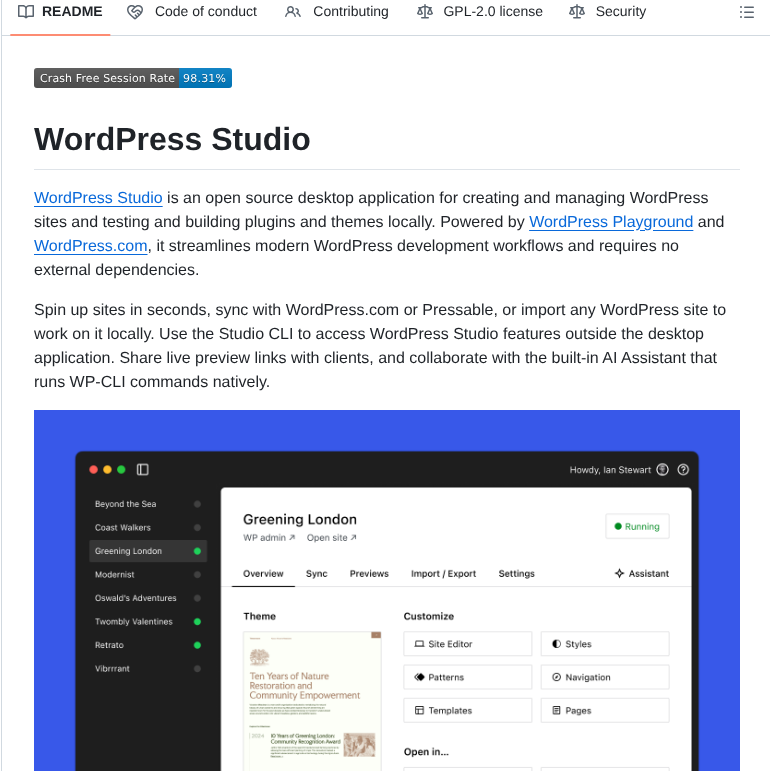Click the document Pages icon

(556, 711)
